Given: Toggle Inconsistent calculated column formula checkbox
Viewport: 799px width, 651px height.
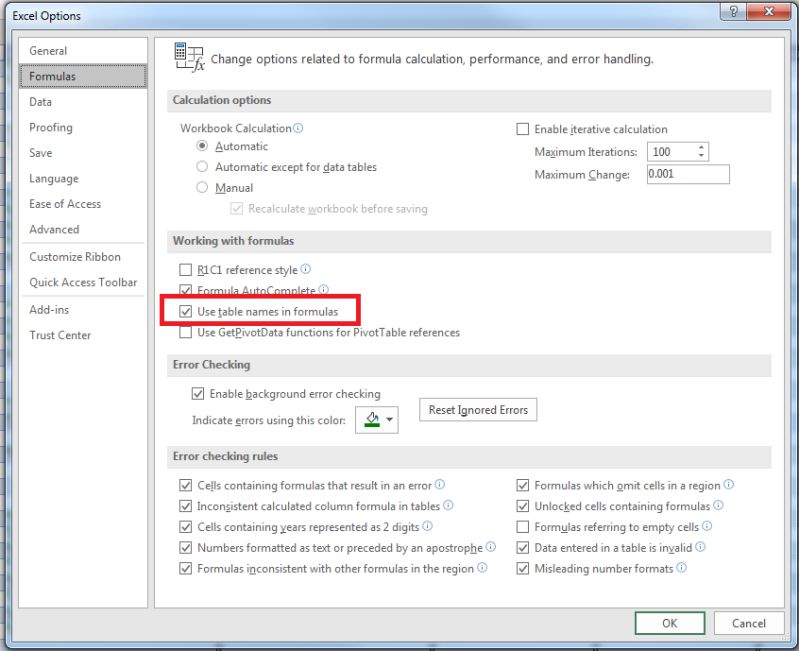Looking at the screenshot, I should coord(185,506).
